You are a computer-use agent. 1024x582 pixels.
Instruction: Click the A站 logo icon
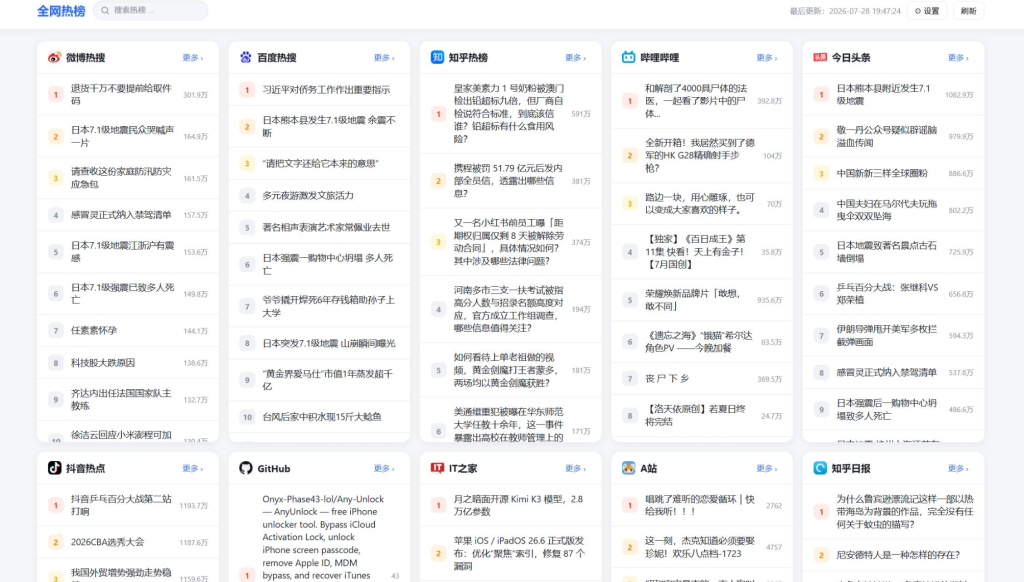628,468
